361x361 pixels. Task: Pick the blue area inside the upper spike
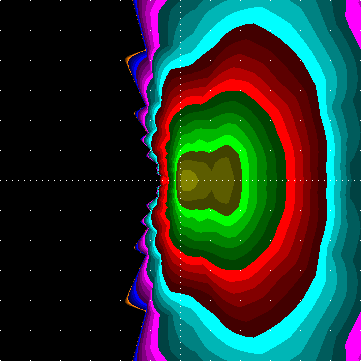[136, 61]
